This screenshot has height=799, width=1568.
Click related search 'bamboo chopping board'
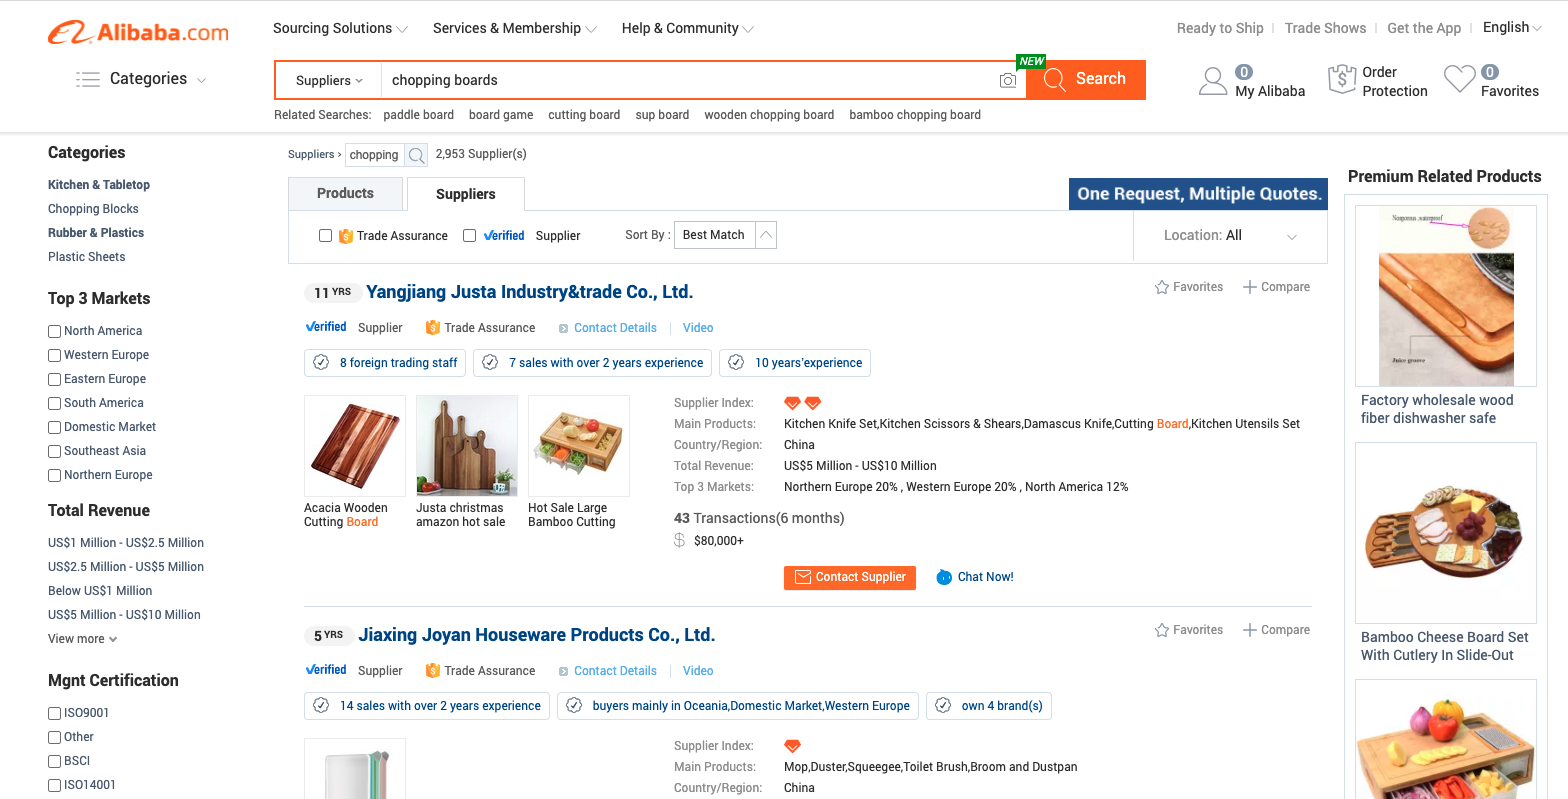tap(915, 115)
